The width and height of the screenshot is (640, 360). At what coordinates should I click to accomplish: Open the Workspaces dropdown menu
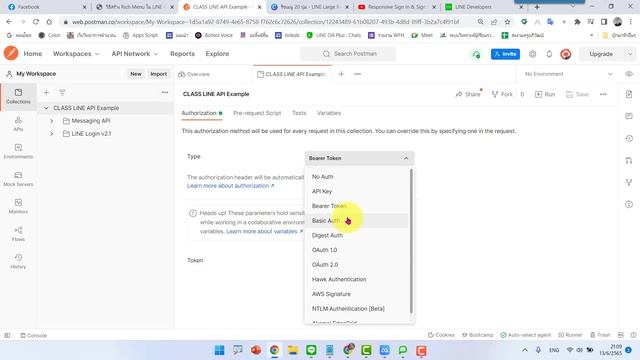pos(76,53)
